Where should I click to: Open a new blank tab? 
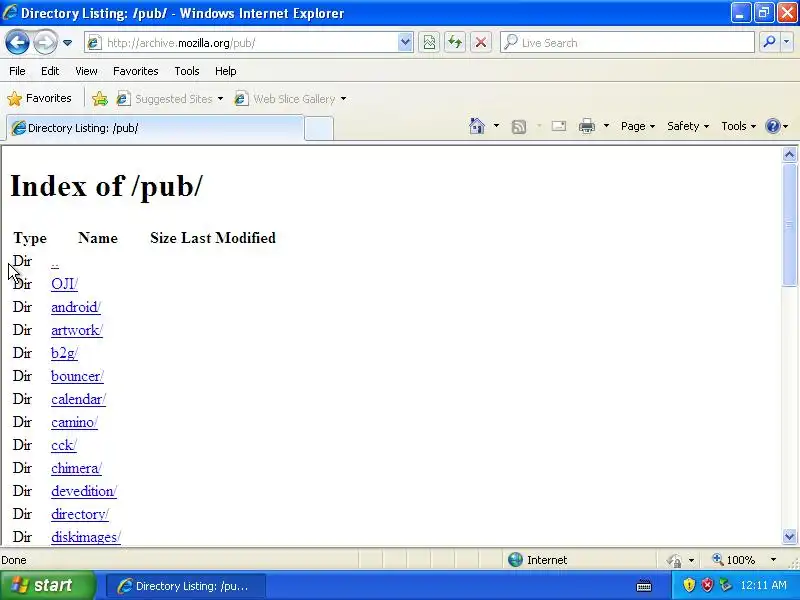click(x=319, y=128)
